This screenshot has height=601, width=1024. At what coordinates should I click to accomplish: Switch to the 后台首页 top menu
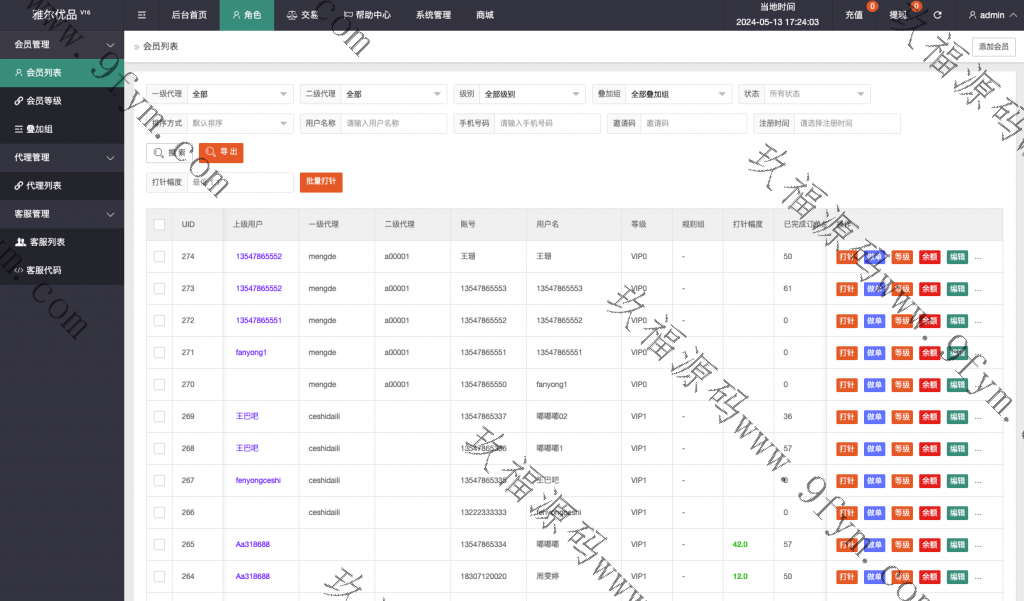point(189,15)
